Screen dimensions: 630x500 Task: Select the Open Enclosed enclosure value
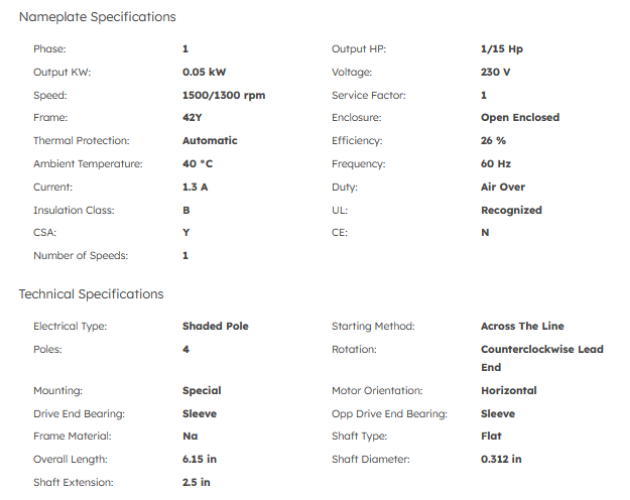tap(520, 118)
